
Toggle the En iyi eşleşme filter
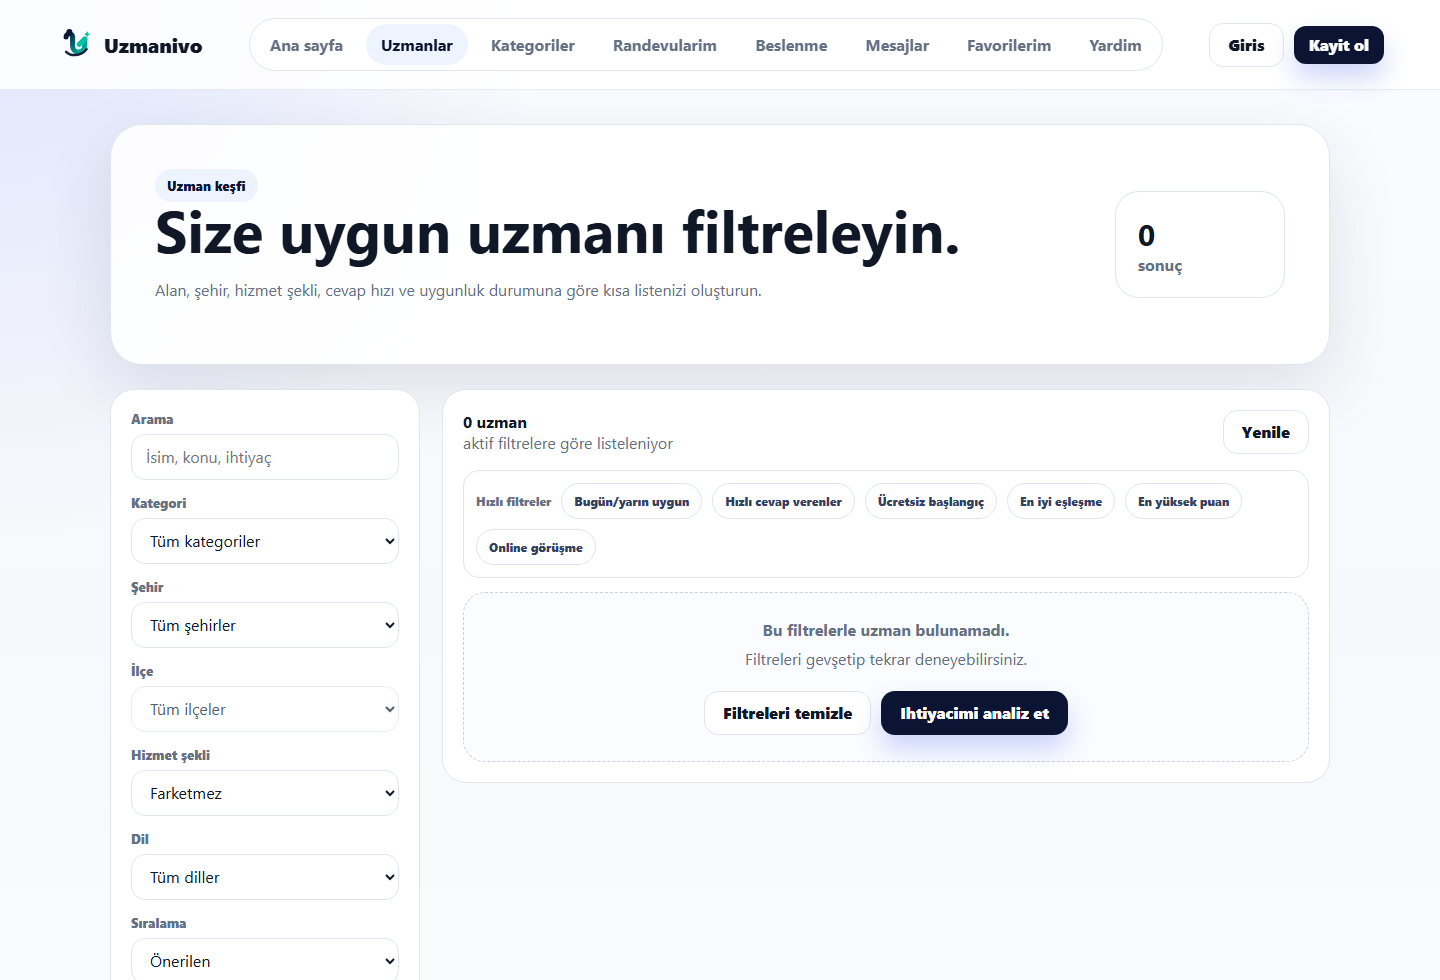(1061, 501)
